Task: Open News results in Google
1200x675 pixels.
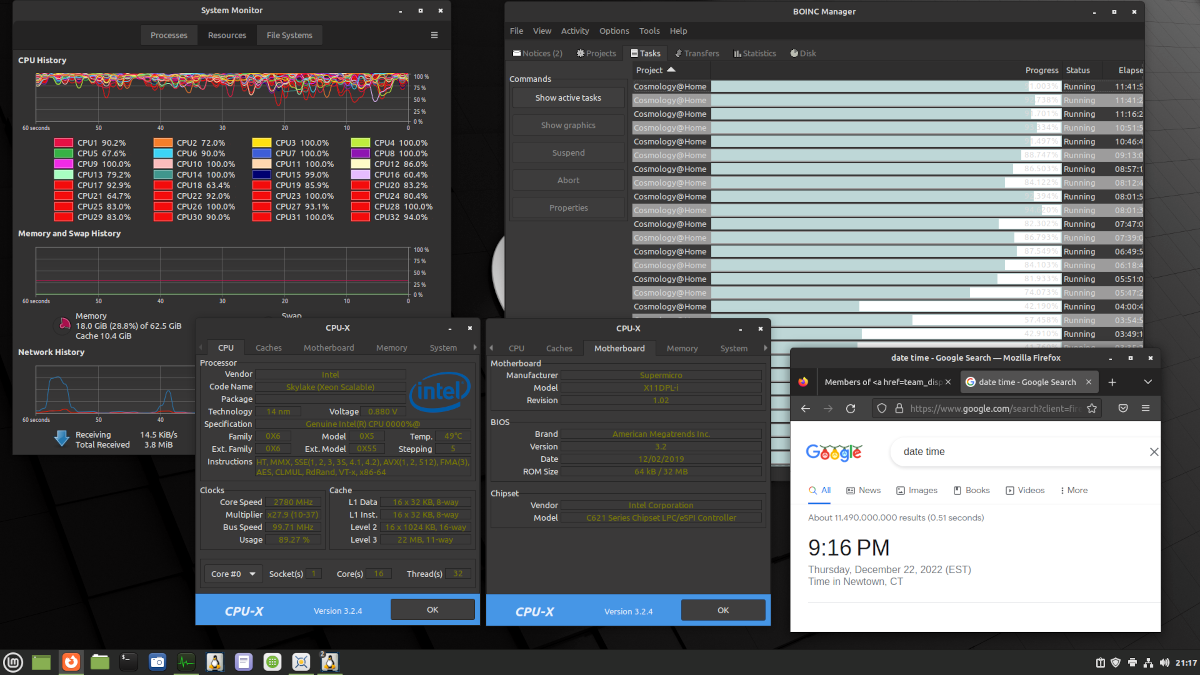Action: tap(863, 490)
